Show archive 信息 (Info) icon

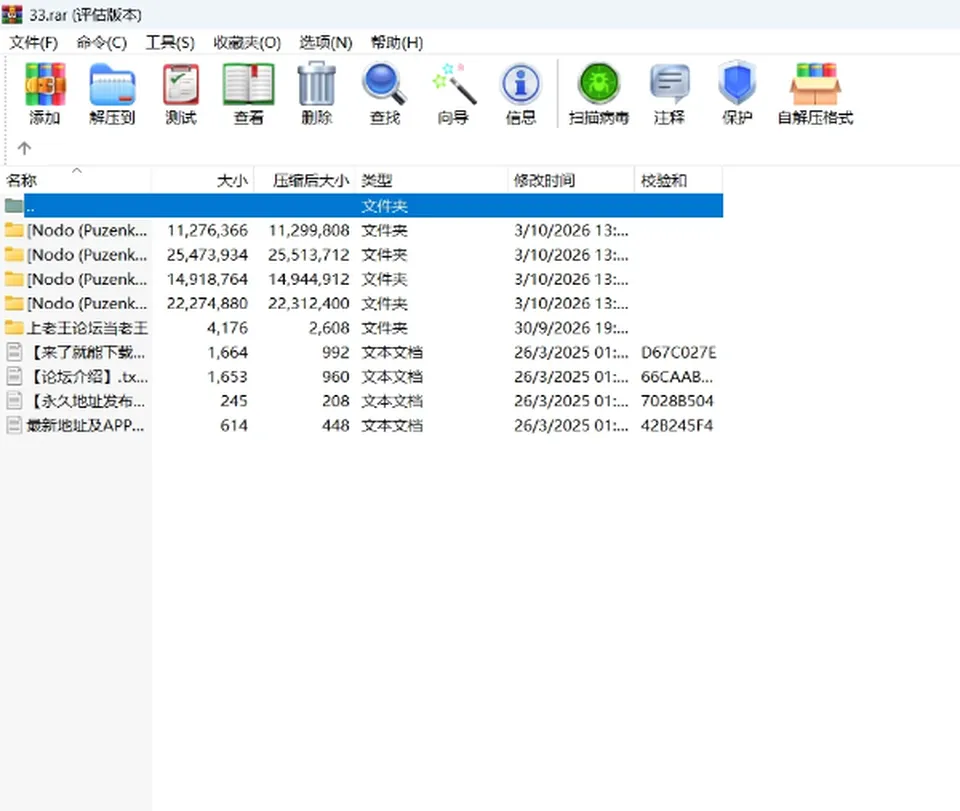tap(520, 94)
